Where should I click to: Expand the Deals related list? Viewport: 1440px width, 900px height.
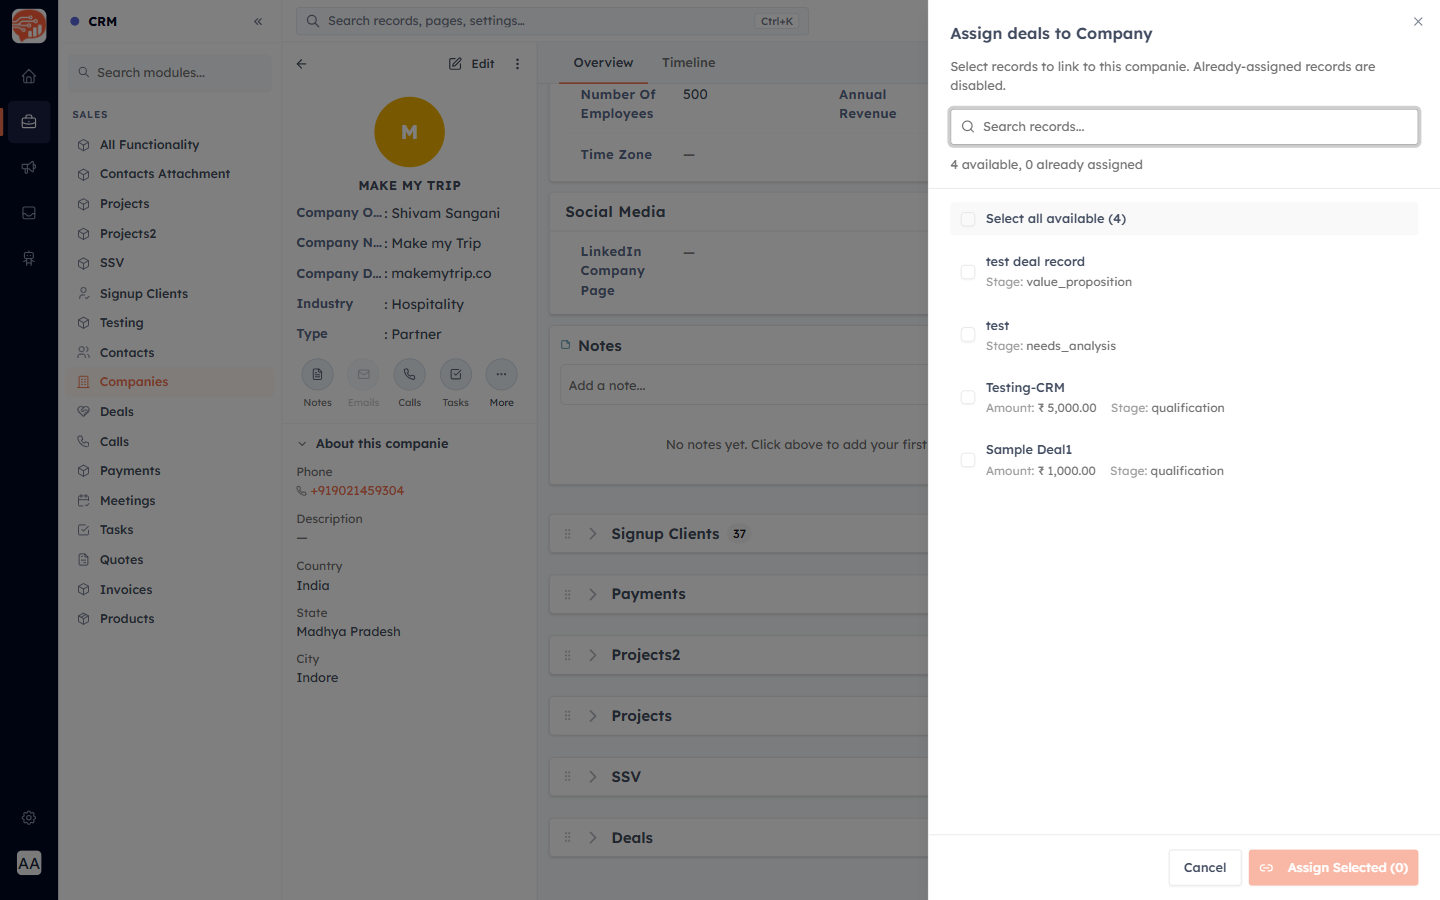(x=593, y=837)
